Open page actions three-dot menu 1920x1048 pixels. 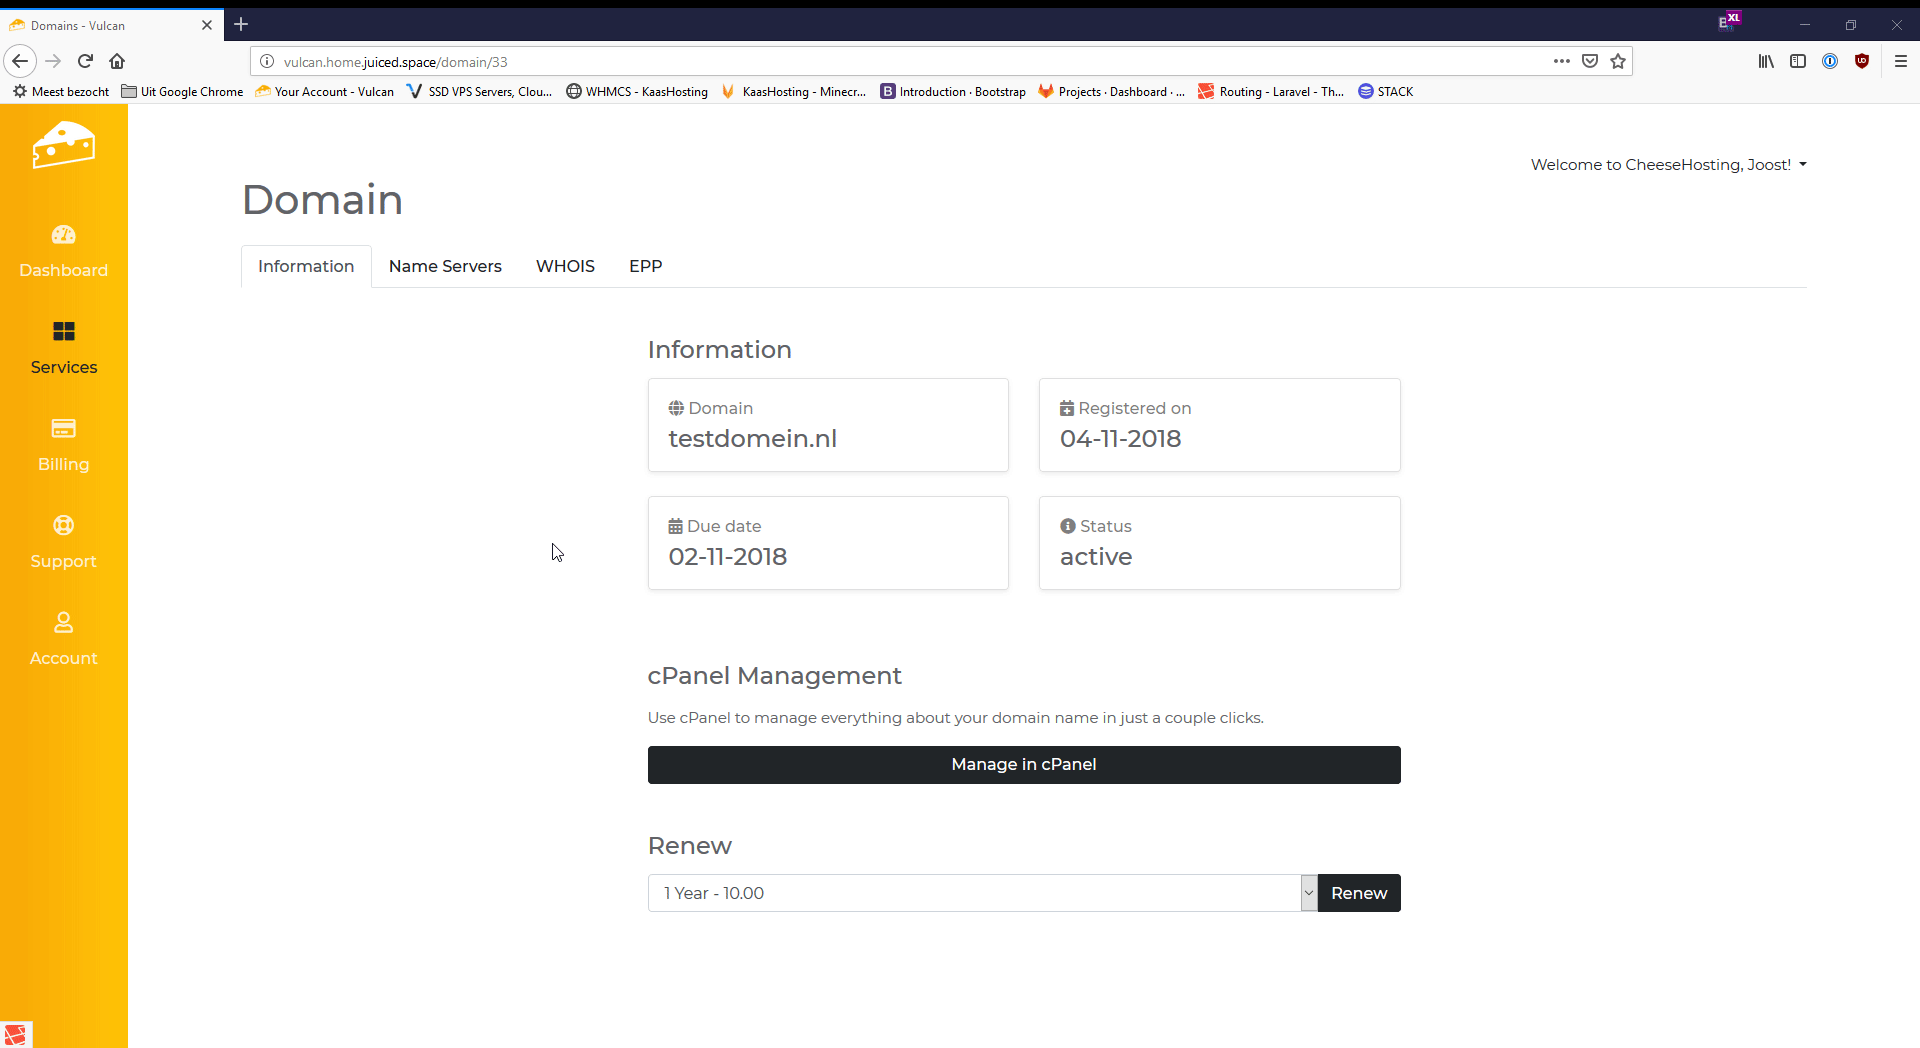[x=1561, y=61]
